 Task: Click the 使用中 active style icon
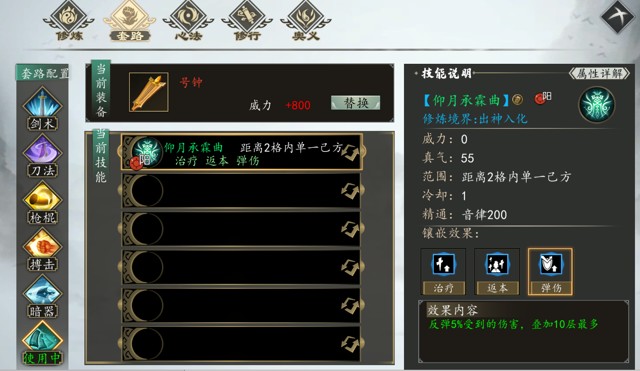42,344
